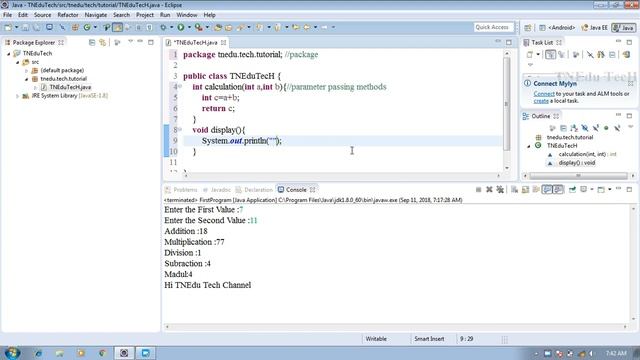The height and width of the screenshot is (360, 640).
Task: Switch to the Android perspective button
Action: [557, 28]
